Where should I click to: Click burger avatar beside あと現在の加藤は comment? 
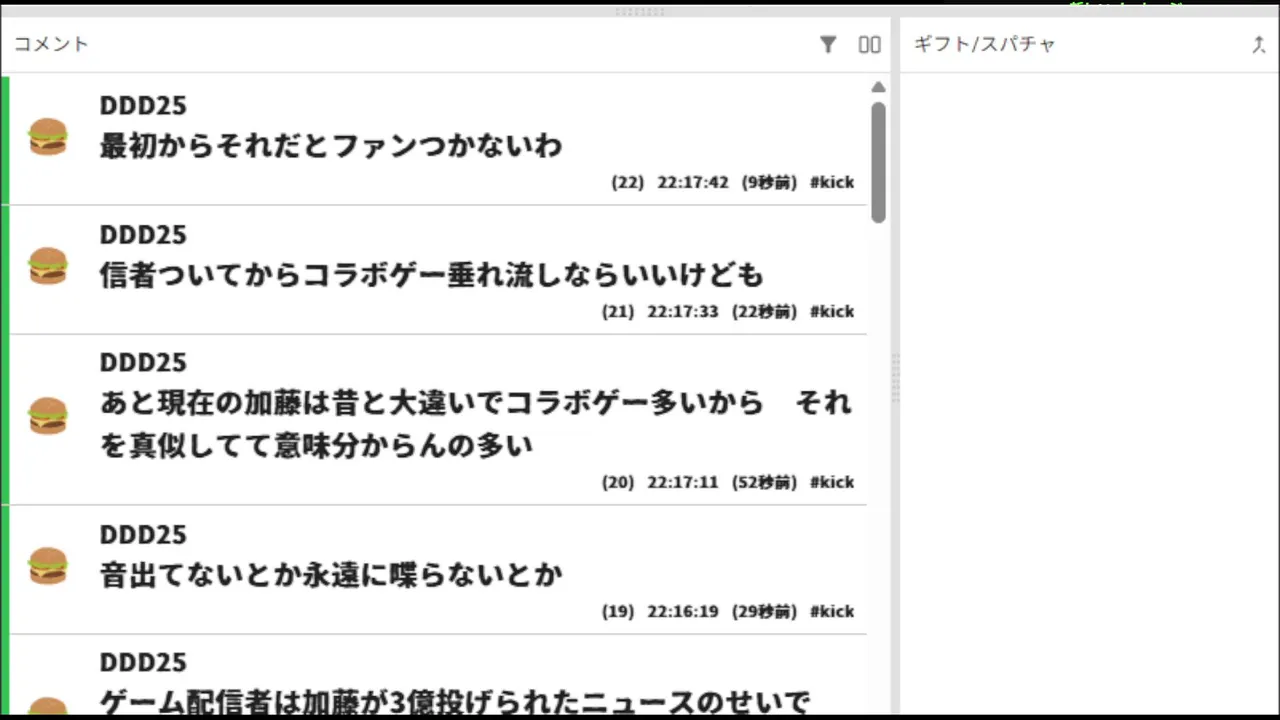pos(48,416)
